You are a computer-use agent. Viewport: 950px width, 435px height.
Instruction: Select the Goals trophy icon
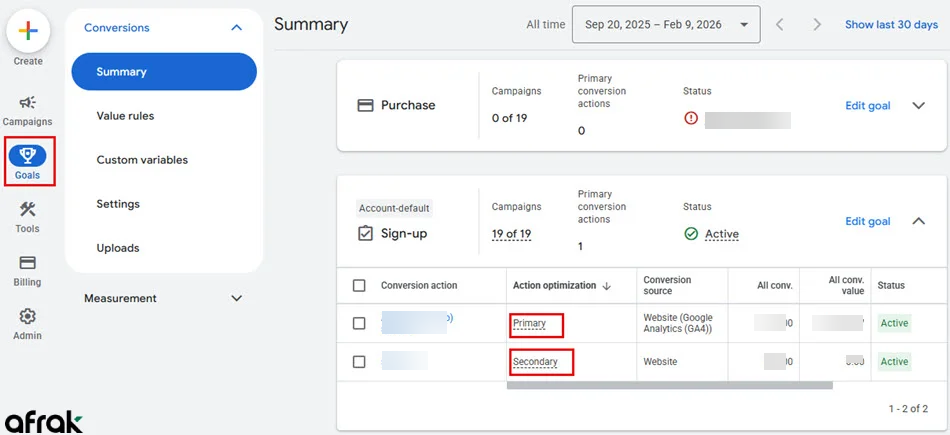click(28, 156)
